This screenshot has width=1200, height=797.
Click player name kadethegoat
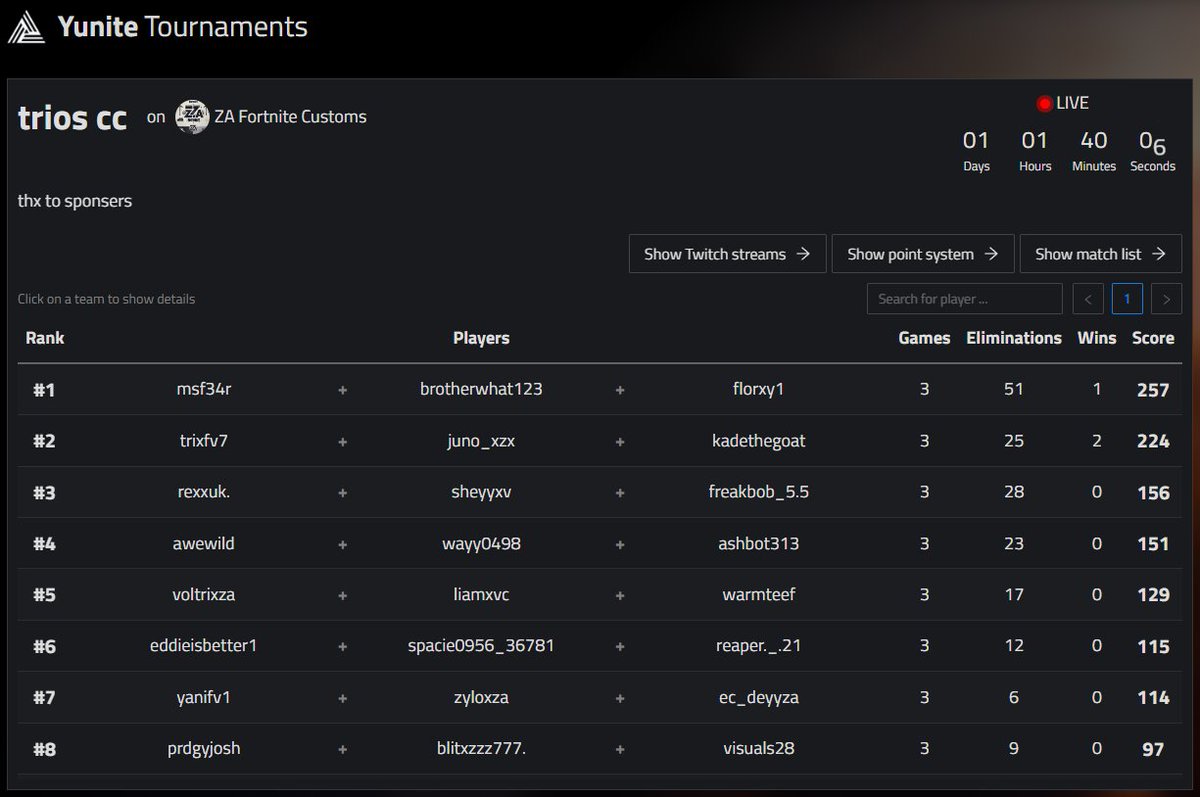click(x=758, y=440)
